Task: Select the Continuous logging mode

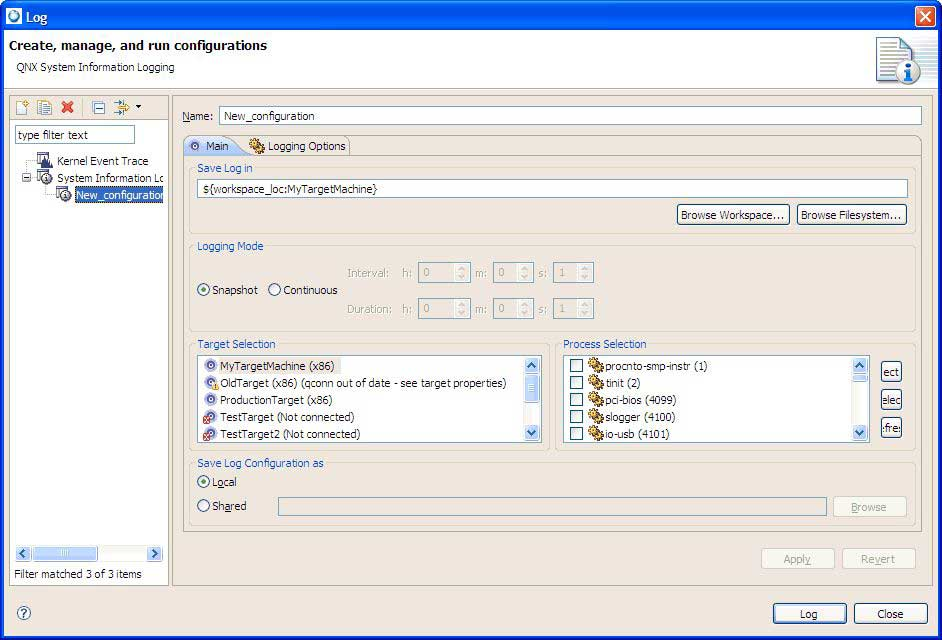Action: (275, 290)
